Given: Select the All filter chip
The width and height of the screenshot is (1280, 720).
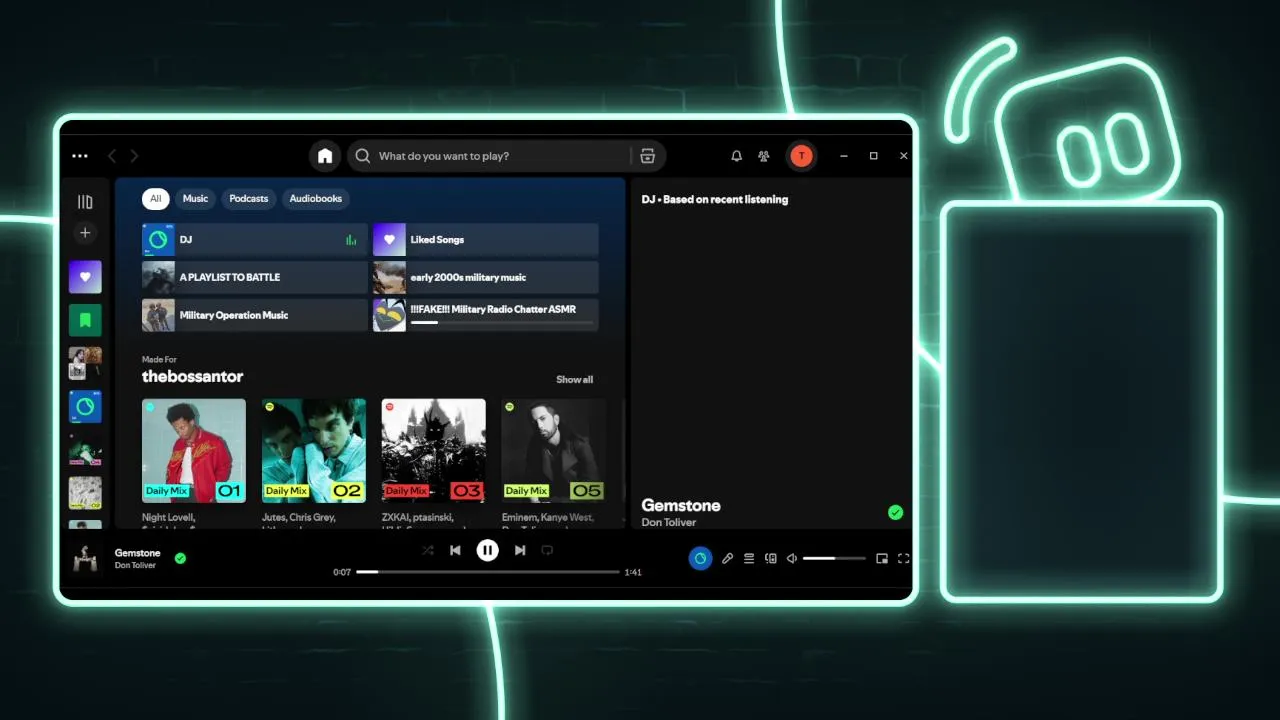Looking at the screenshot, I should point(155,199).
